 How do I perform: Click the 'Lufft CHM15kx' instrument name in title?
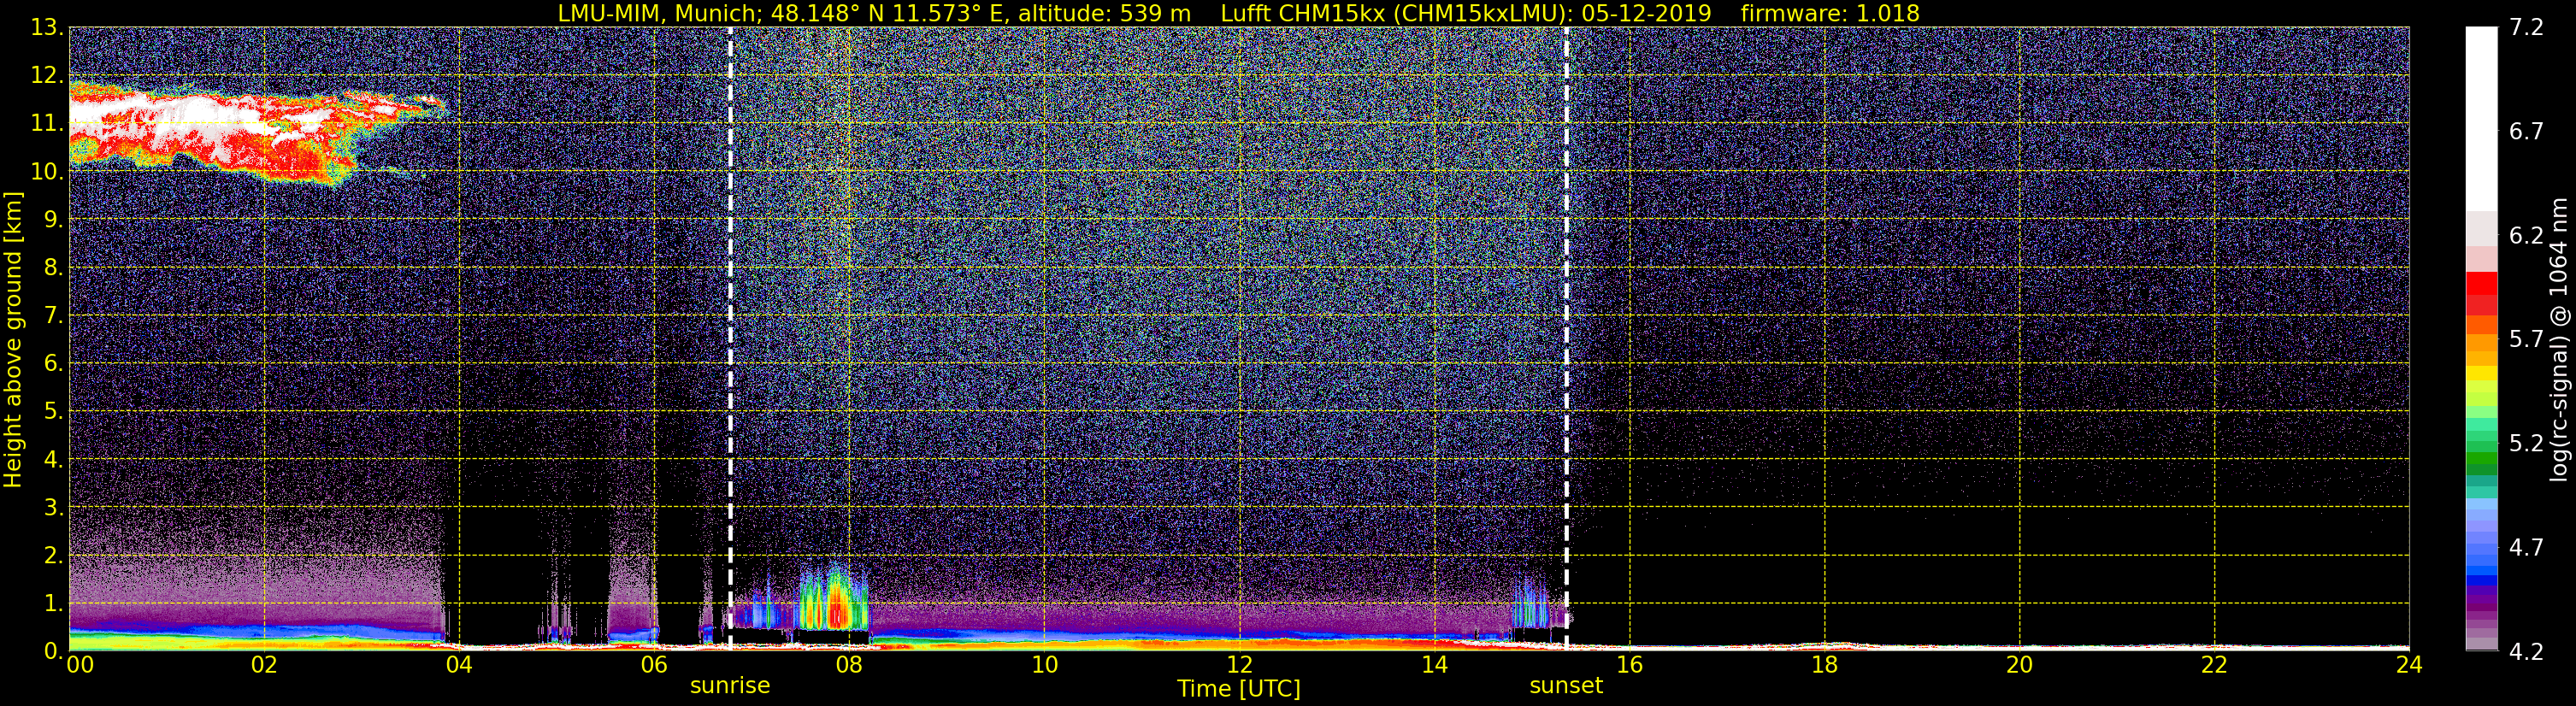1302,13
